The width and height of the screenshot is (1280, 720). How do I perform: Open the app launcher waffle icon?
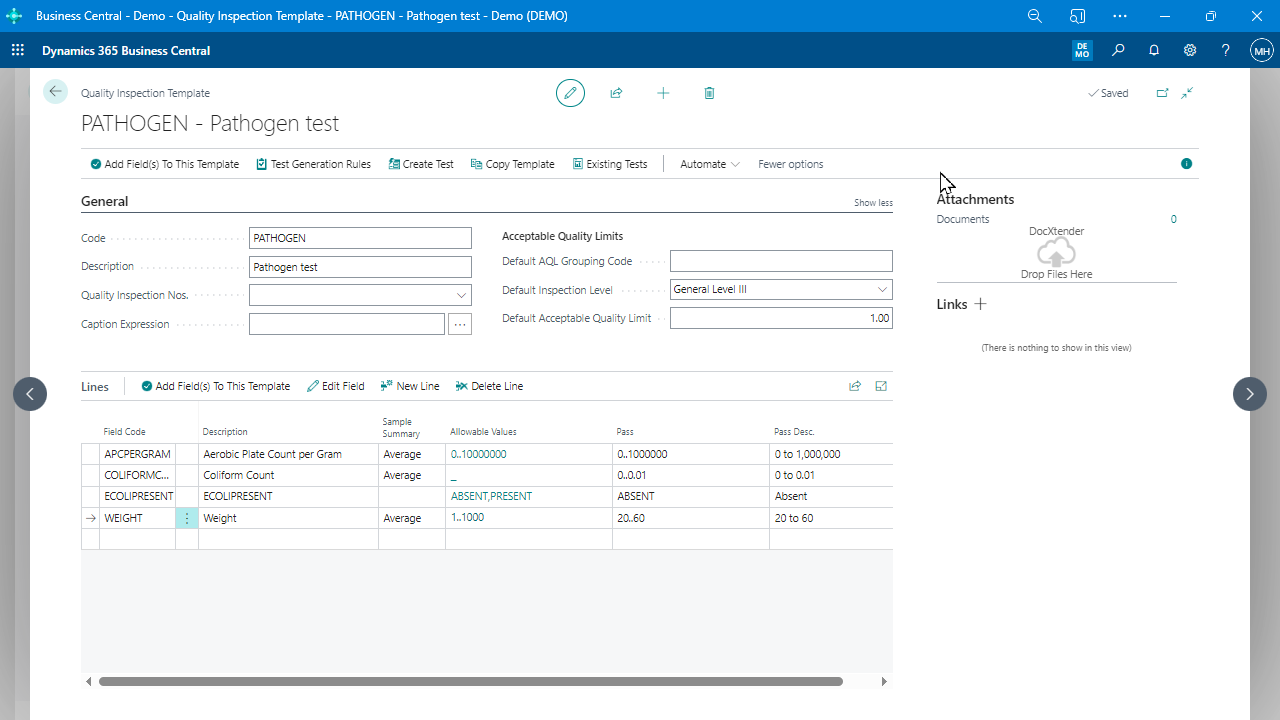(18, 51)
